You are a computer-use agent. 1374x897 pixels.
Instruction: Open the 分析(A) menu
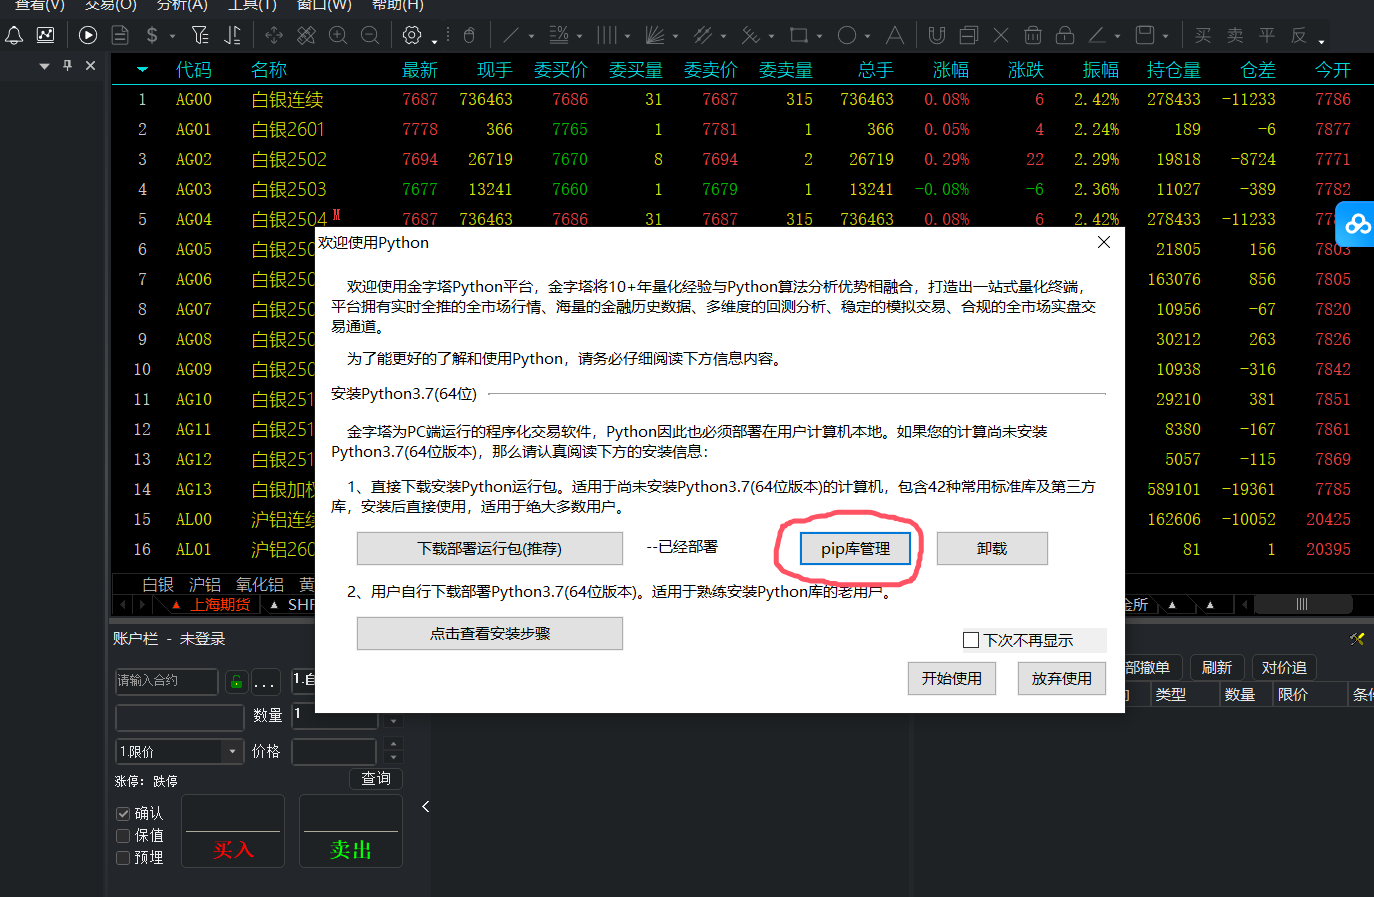click(181, 5)
